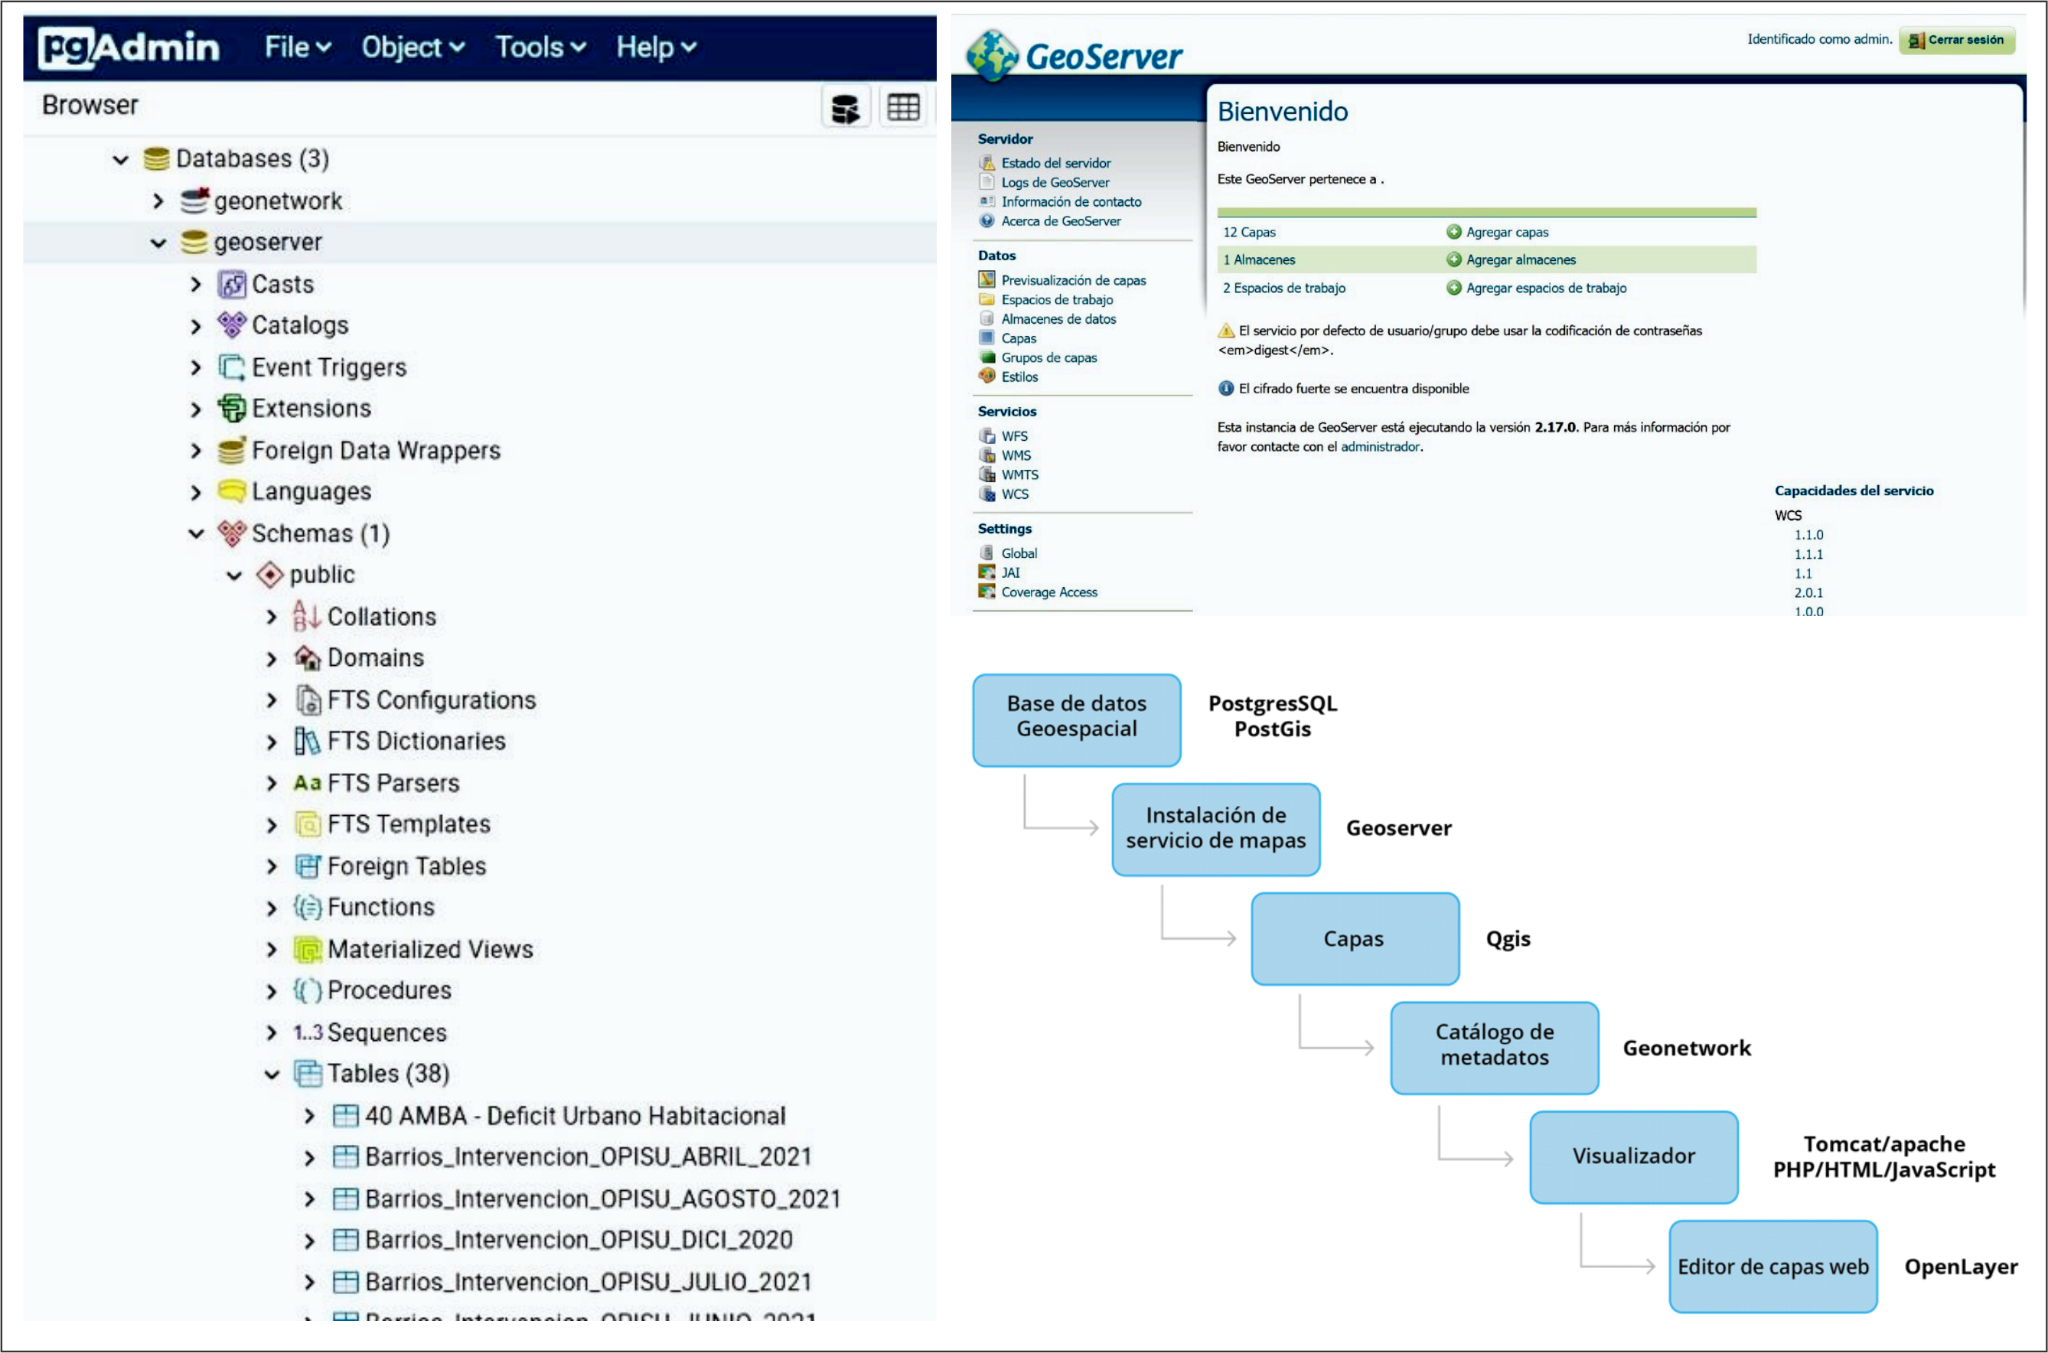The width and height of the screenshot is (2048, 1353).
Task: Open Almacenes de datos sidebar link
Action: [1059, 319]
